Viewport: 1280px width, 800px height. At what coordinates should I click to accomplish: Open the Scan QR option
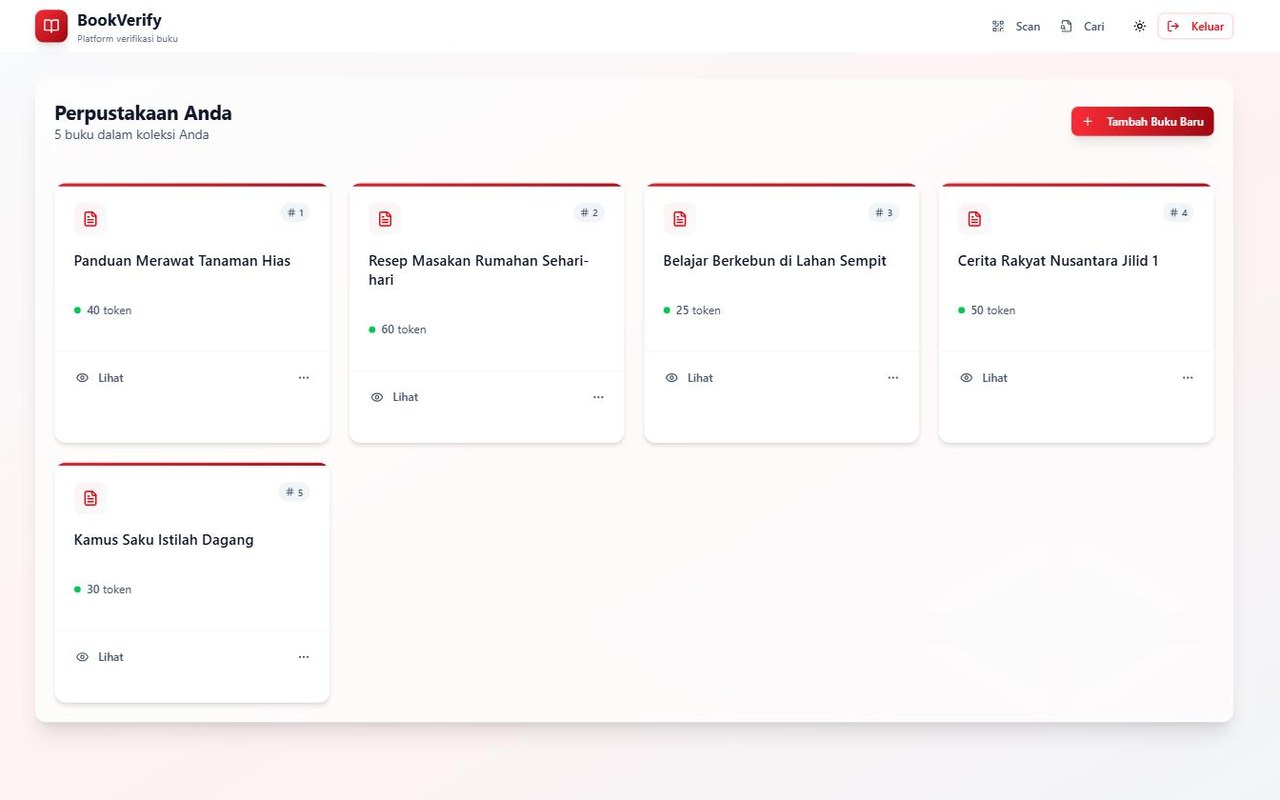point(1016,27)
